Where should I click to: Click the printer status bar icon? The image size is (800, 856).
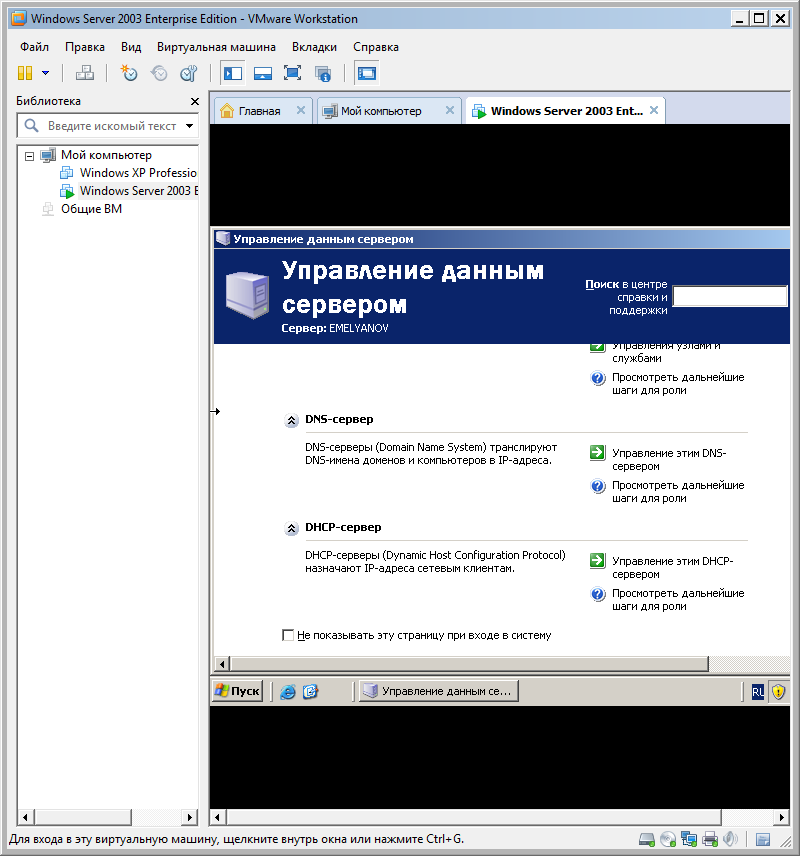(x=710, y=839)
